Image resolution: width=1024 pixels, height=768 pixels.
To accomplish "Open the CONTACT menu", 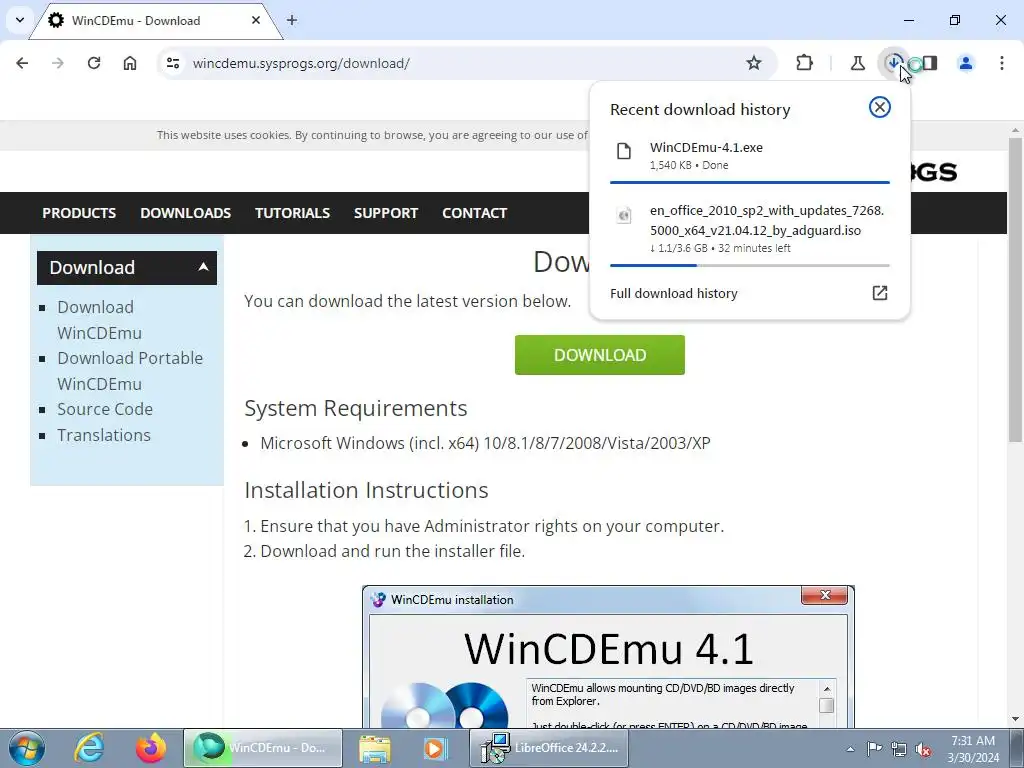I will click(475, 213).
